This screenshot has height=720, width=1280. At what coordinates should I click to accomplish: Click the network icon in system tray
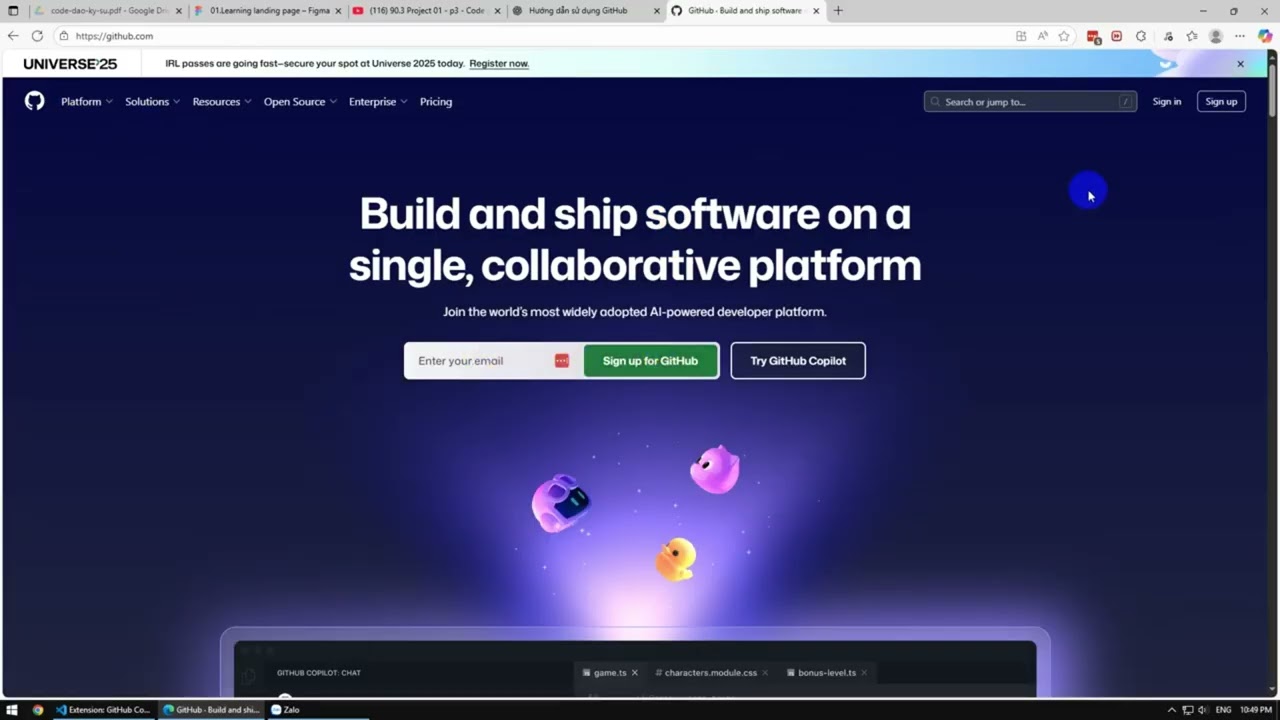point(1187,710)
